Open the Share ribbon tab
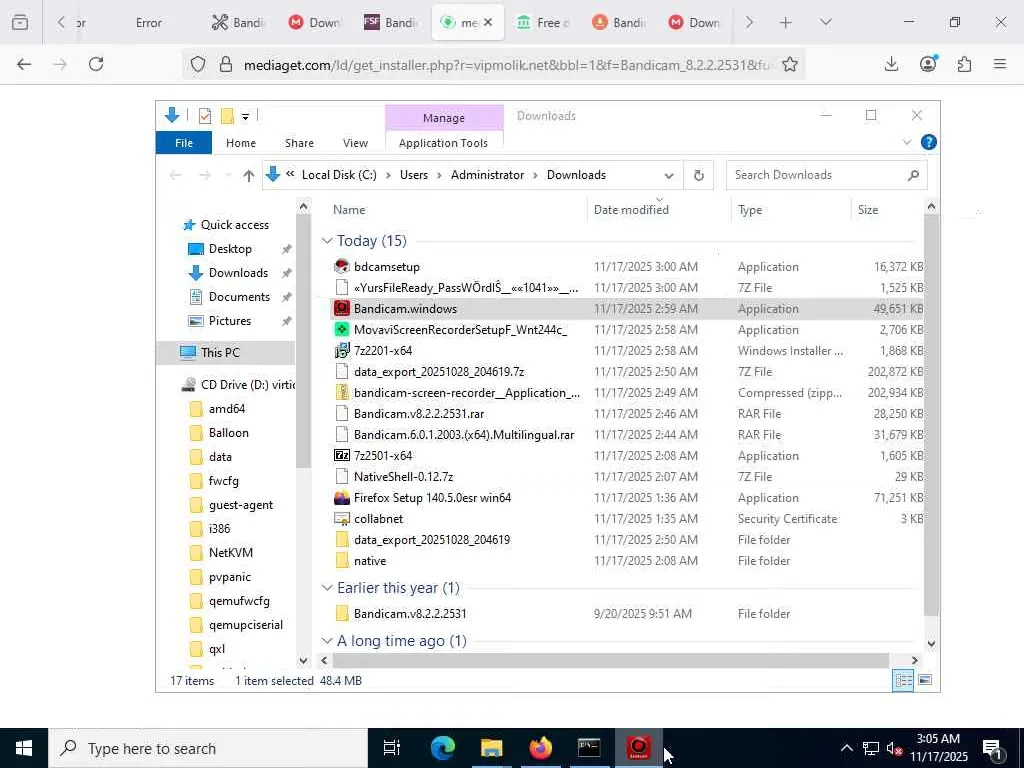Screen dimensions: 1024x768 [x=299, y=143]
